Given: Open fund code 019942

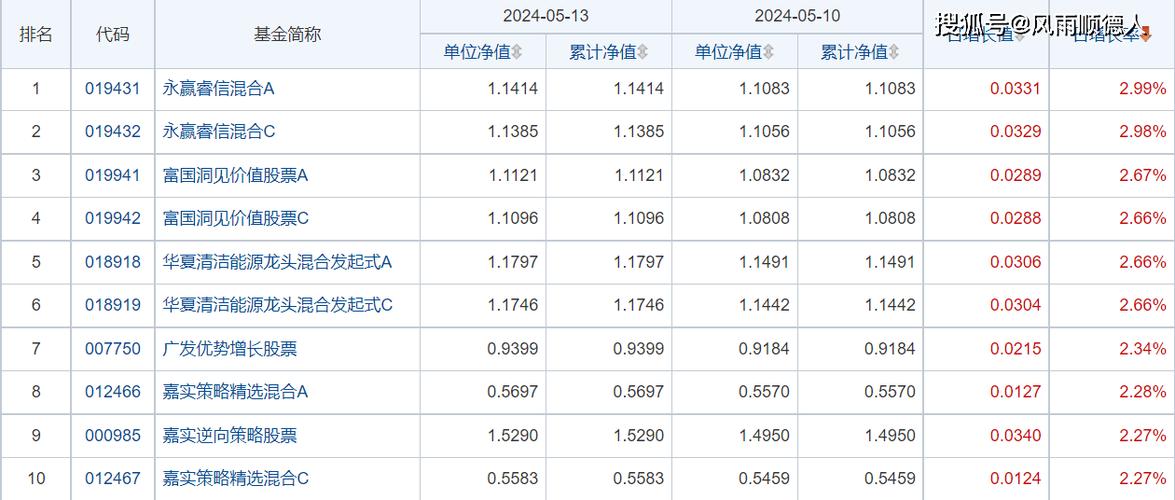Looking at the screenshot, I should (112, 219).
